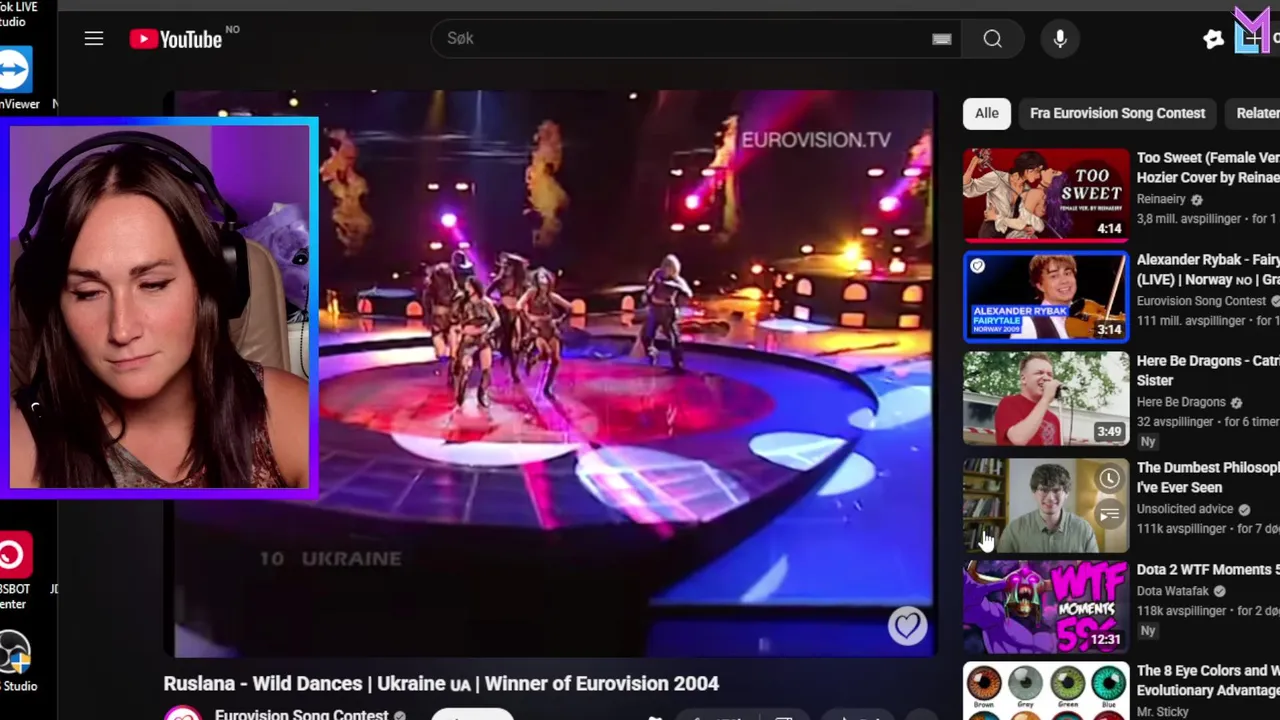Viewport: 1280px width, 720px height.
Task: Add Dumbest Philosophy video to Watch Later
Action: pos(1109,479)
